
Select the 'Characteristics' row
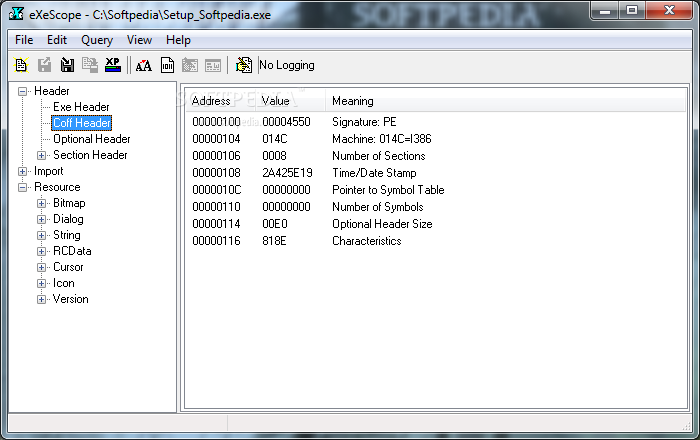(x=436, y=241)
